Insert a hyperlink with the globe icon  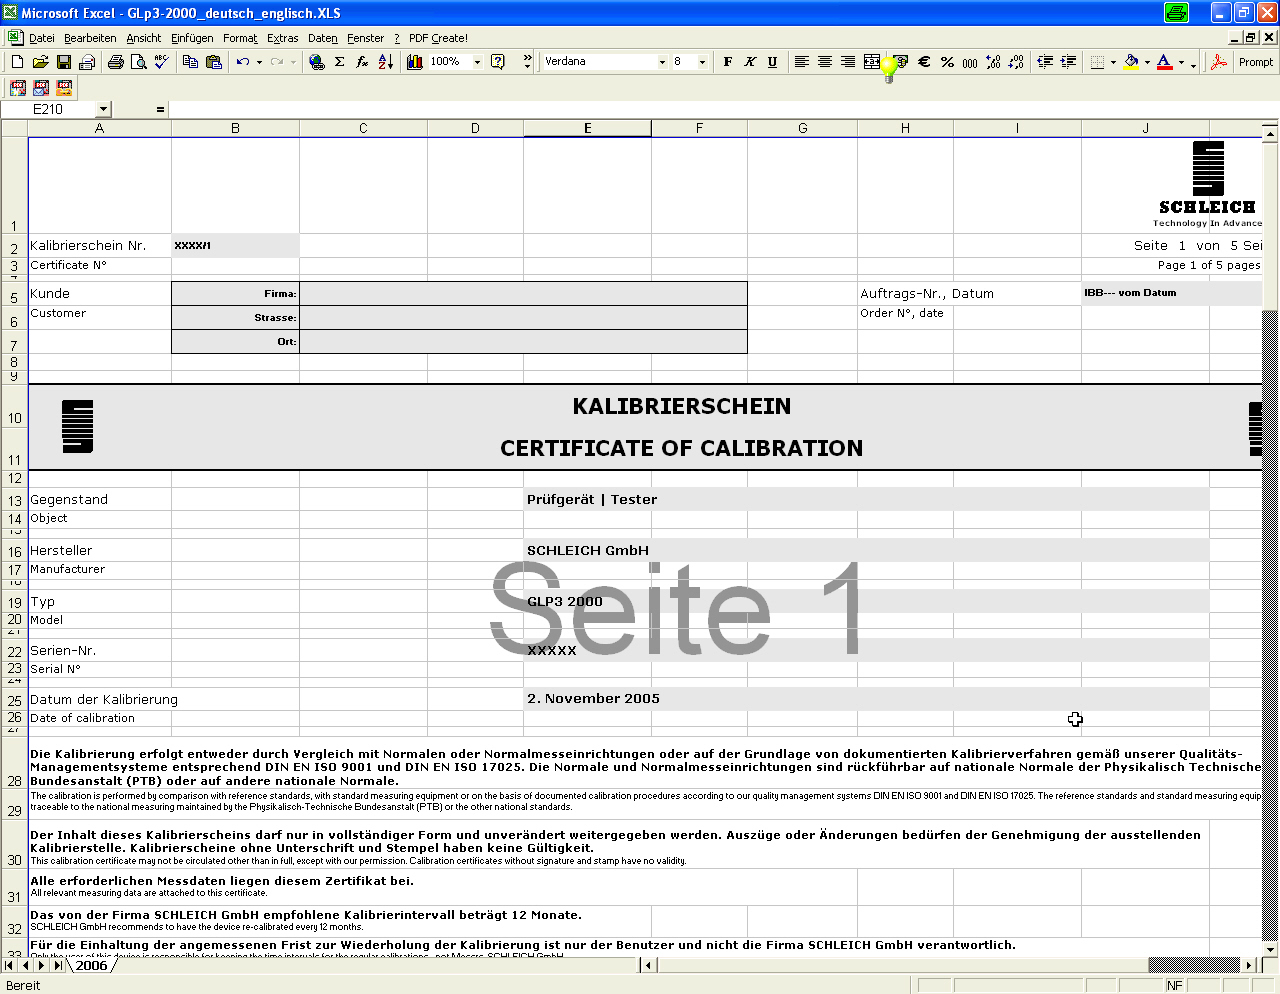point(316,62)
